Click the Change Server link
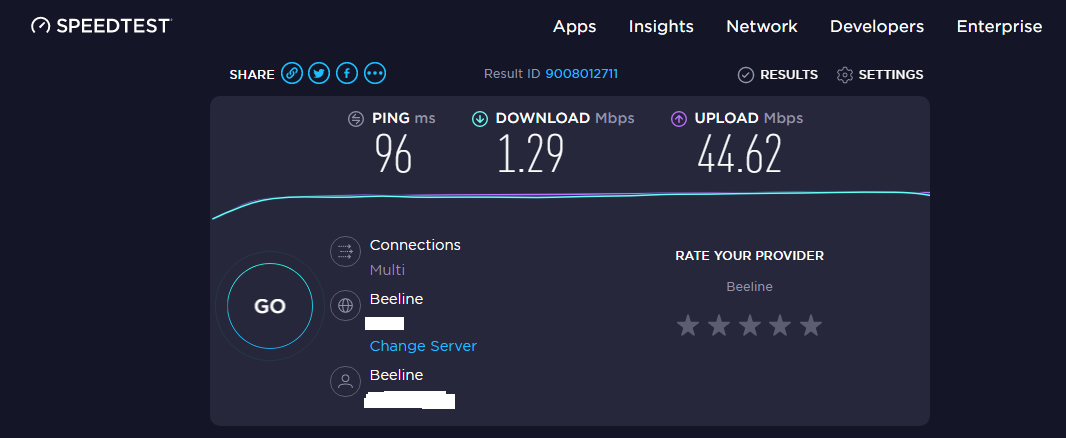 click(x=423, y=346)
